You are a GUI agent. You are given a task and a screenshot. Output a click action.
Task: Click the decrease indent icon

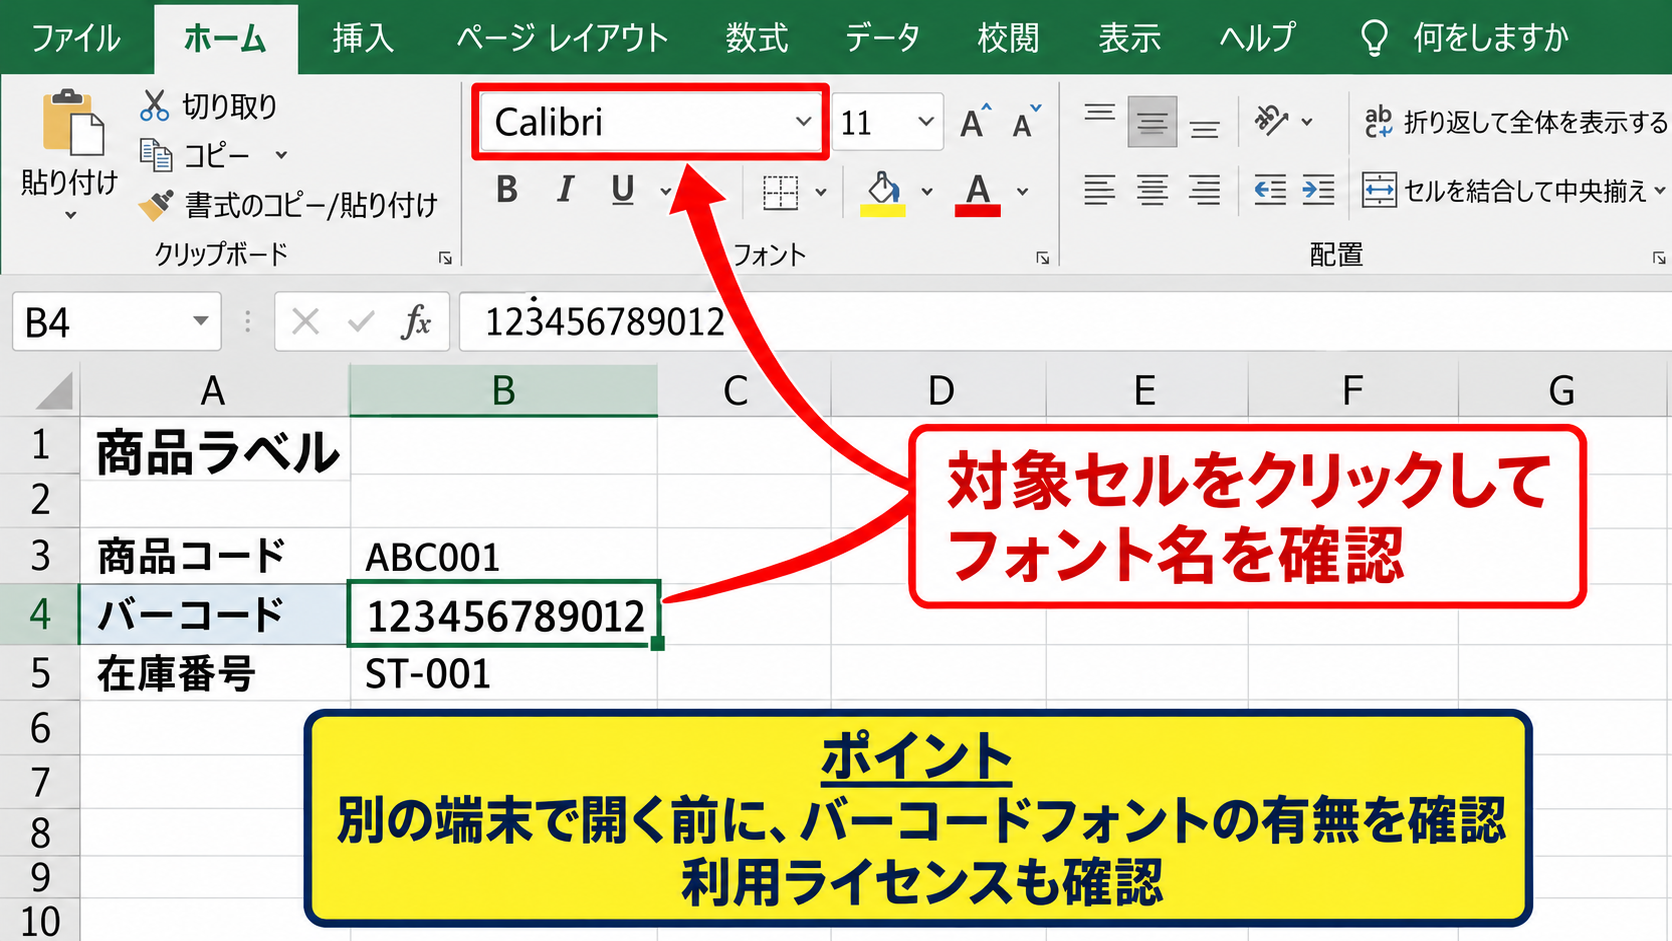[x=1270, y=190]
